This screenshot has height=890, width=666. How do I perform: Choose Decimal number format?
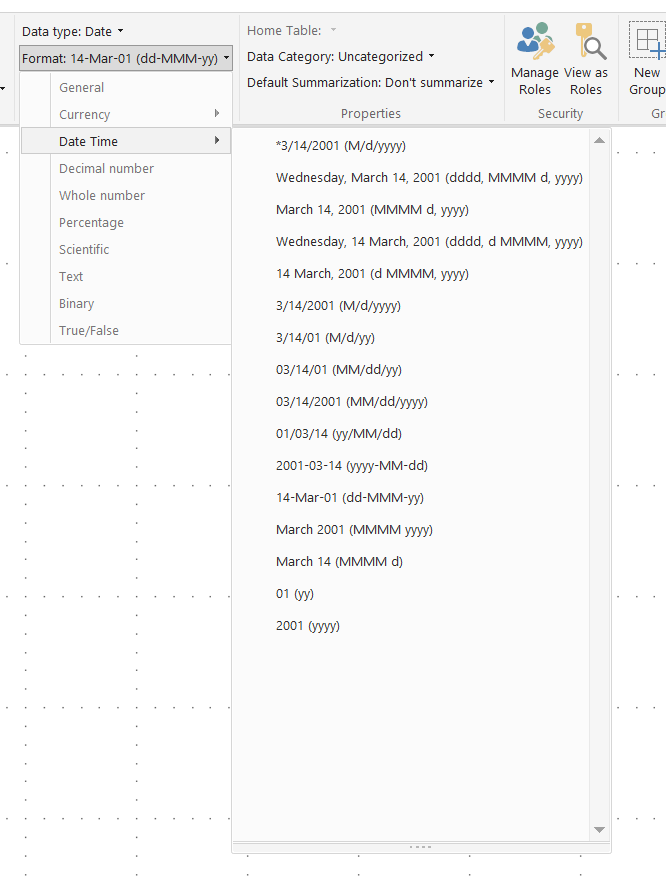125,169
